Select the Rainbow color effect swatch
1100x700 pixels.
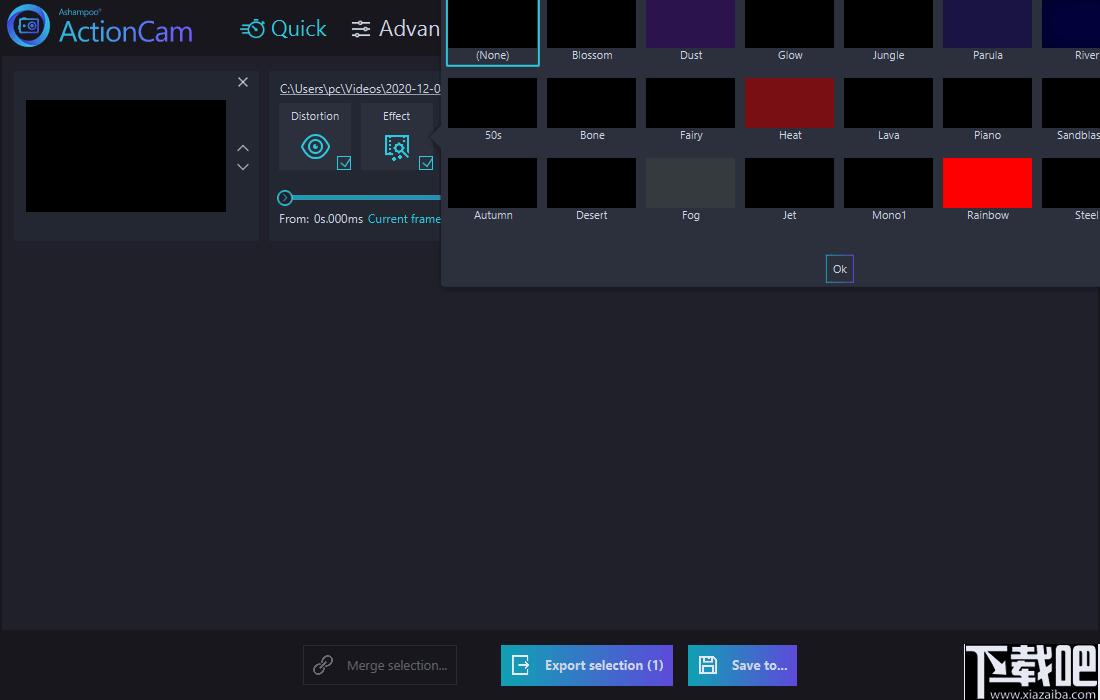coord(987,183)
